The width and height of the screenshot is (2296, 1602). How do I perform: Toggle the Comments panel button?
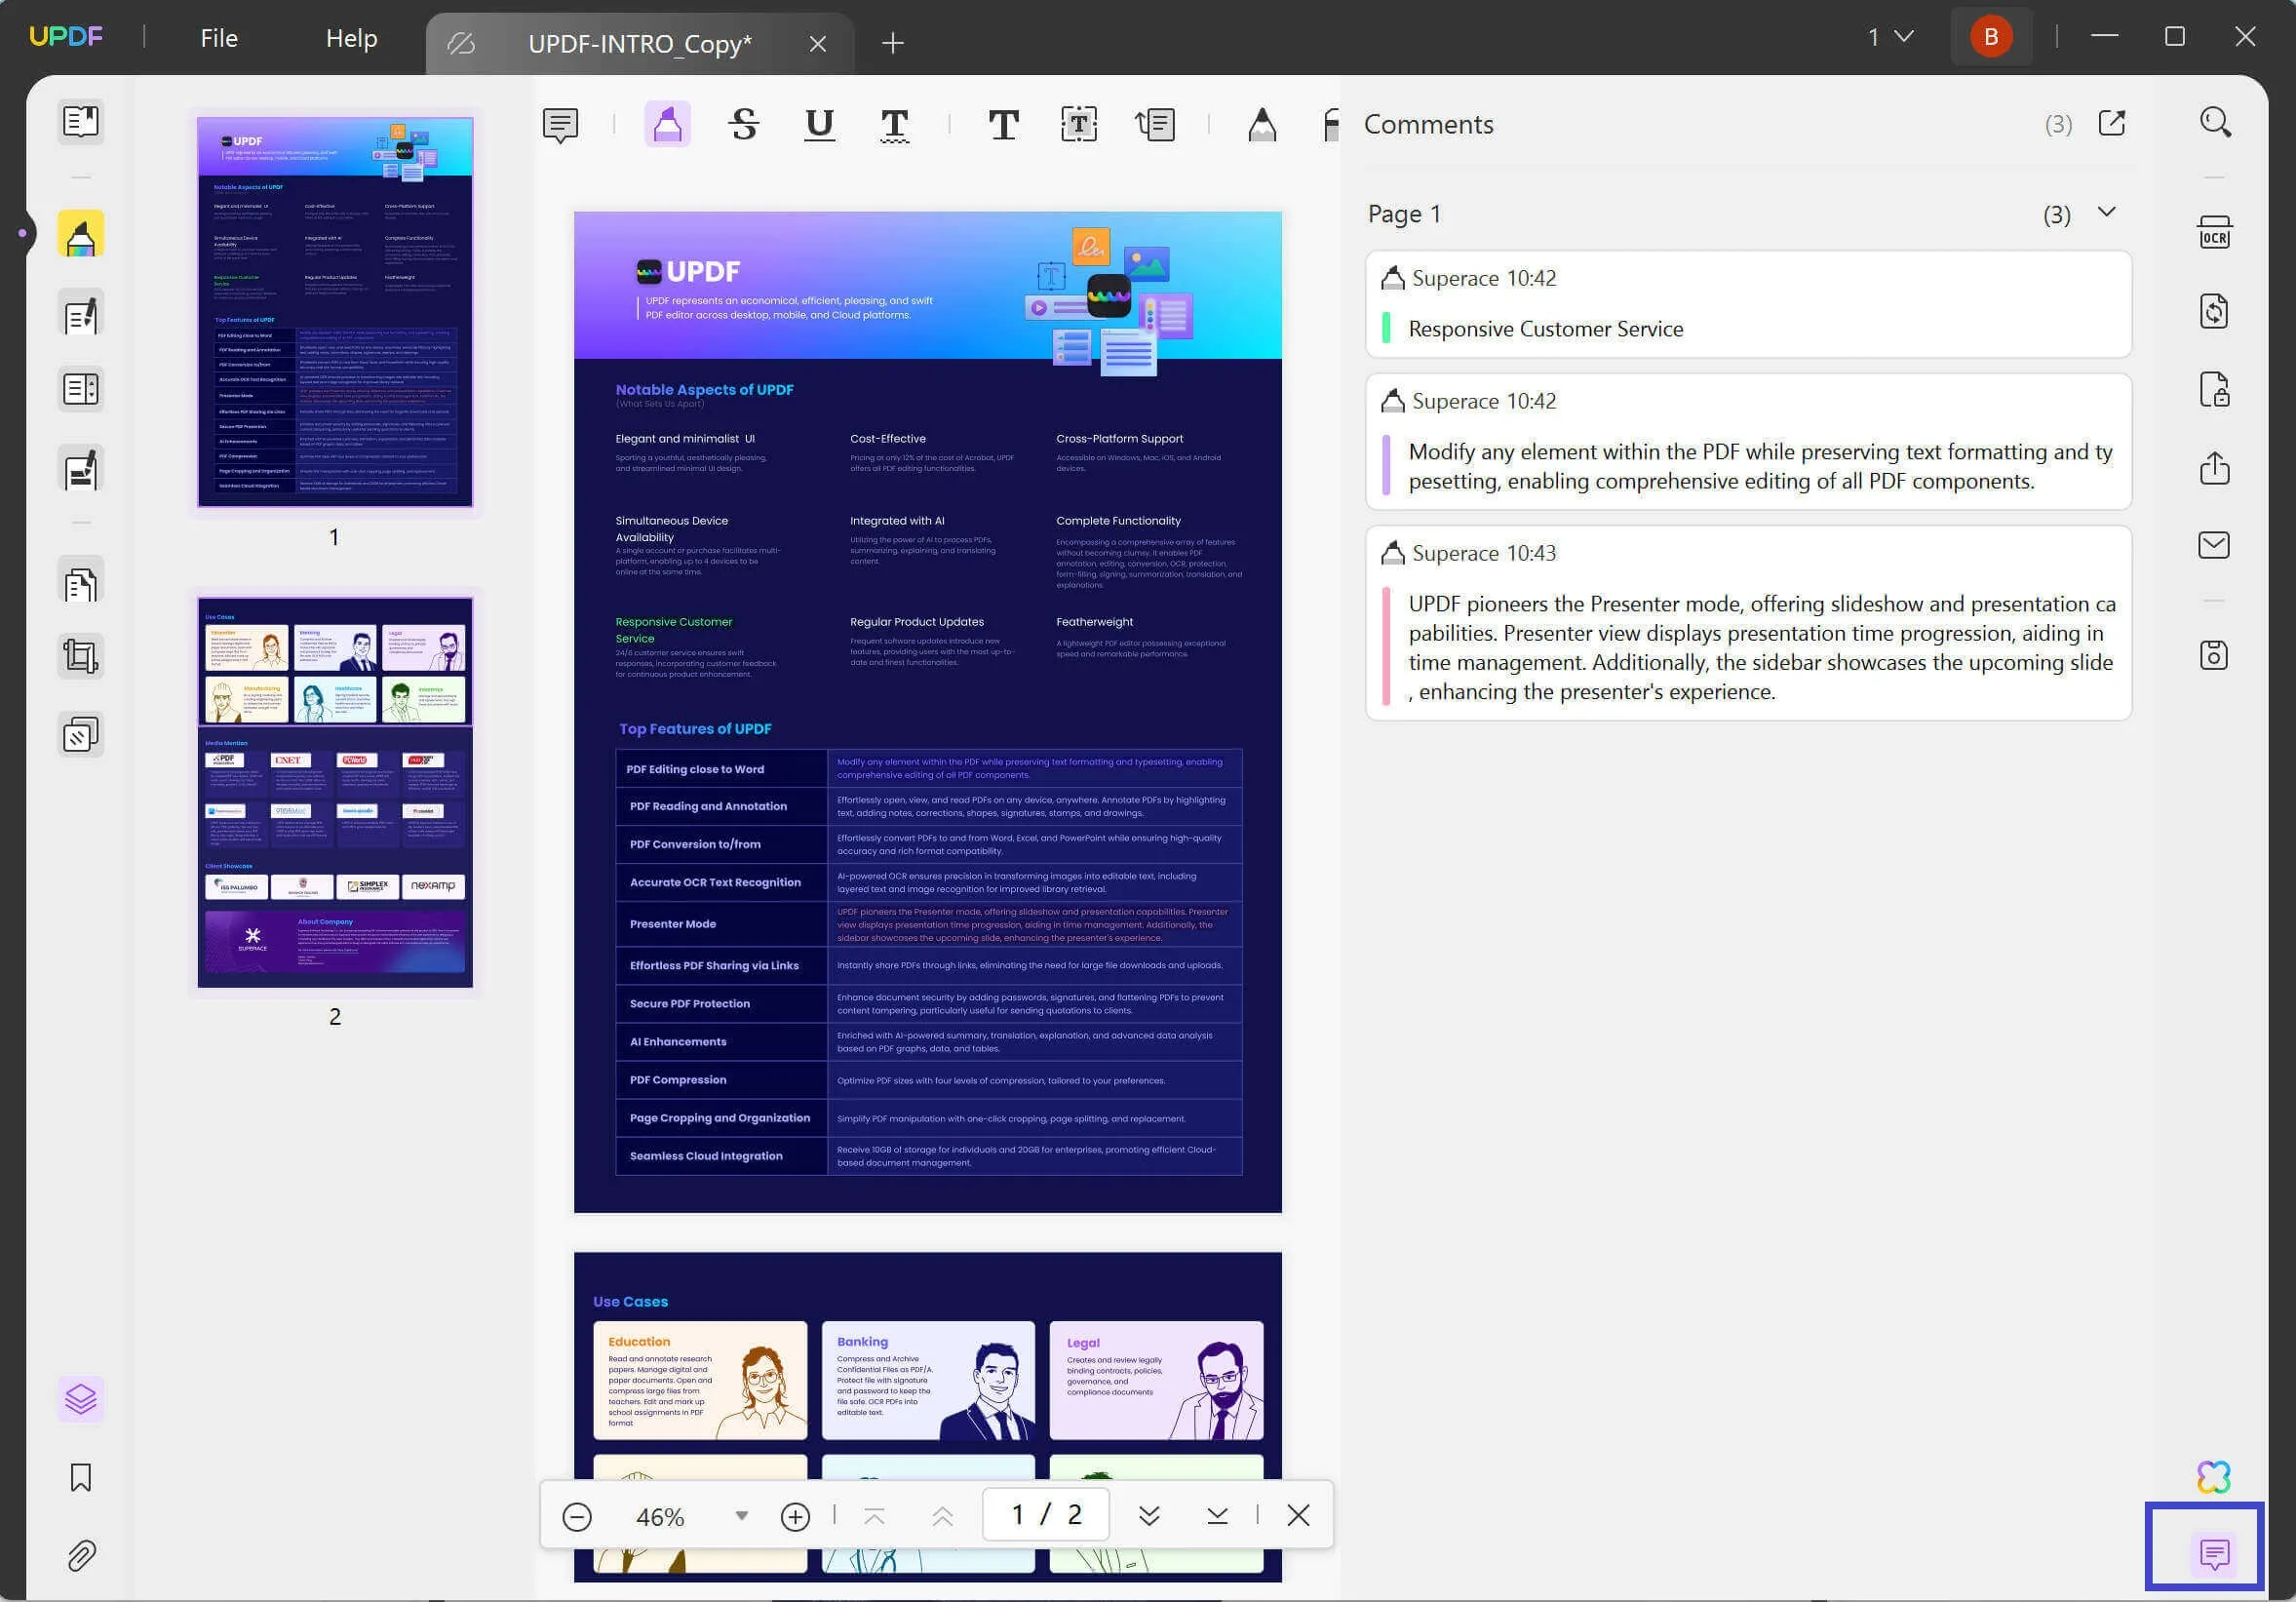[2214, 1554]
